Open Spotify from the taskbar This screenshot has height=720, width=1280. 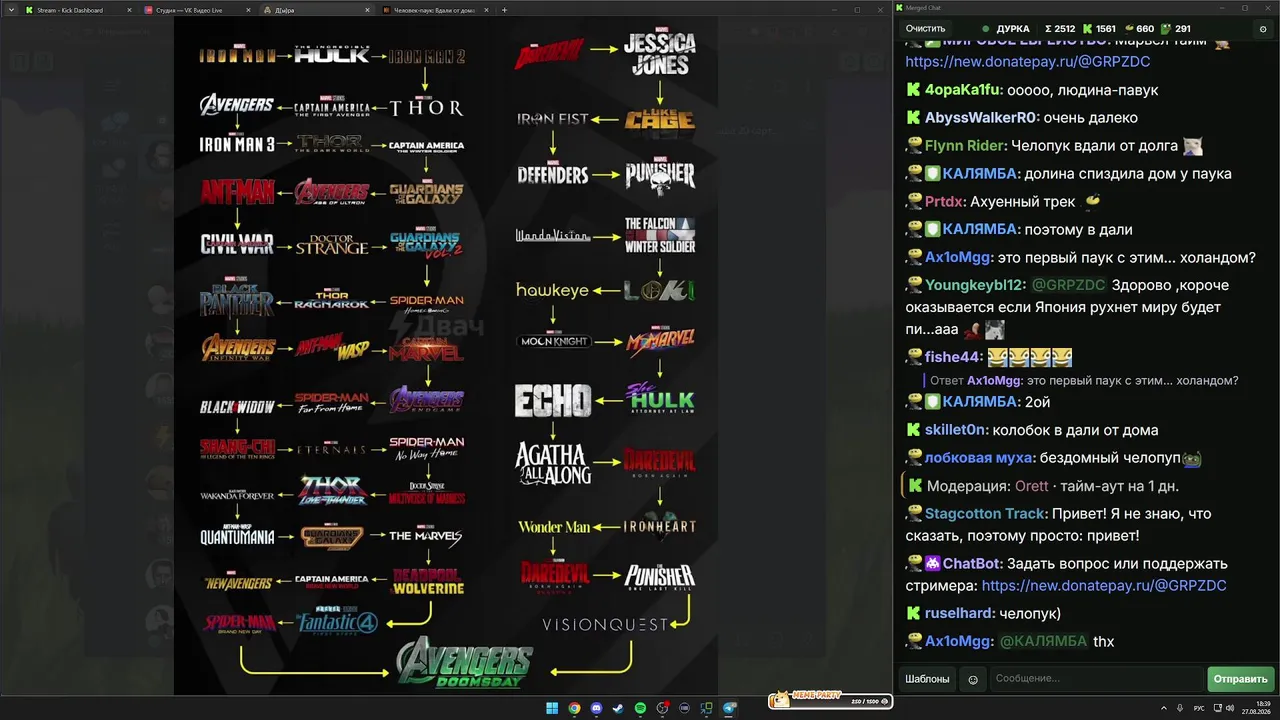pos(640,709)
